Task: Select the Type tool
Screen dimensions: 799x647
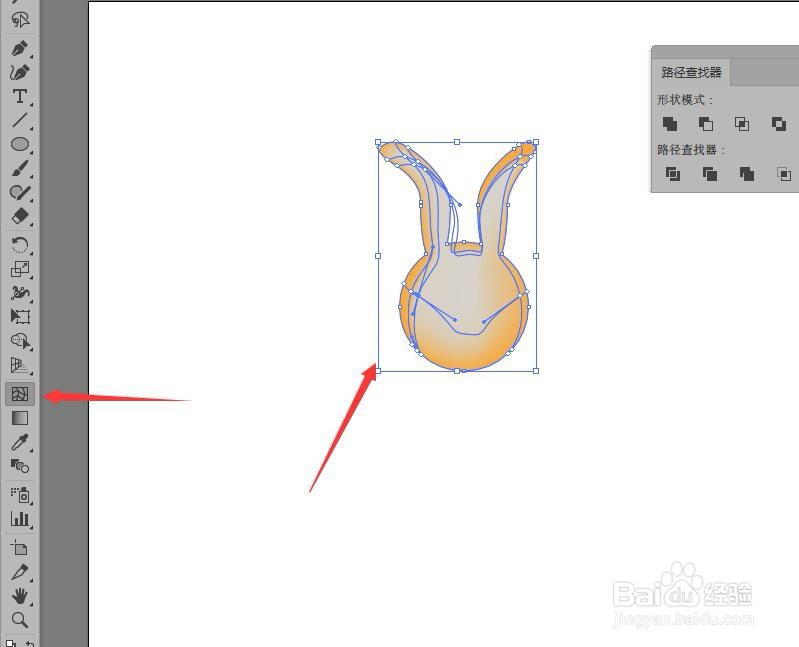Action: click(20, 96)
